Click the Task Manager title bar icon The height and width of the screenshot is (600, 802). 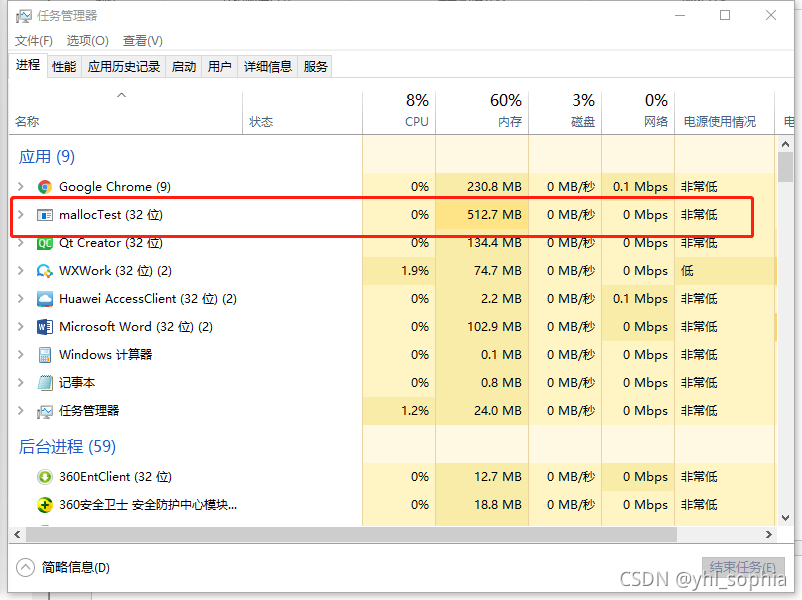[x=24, y=16]
